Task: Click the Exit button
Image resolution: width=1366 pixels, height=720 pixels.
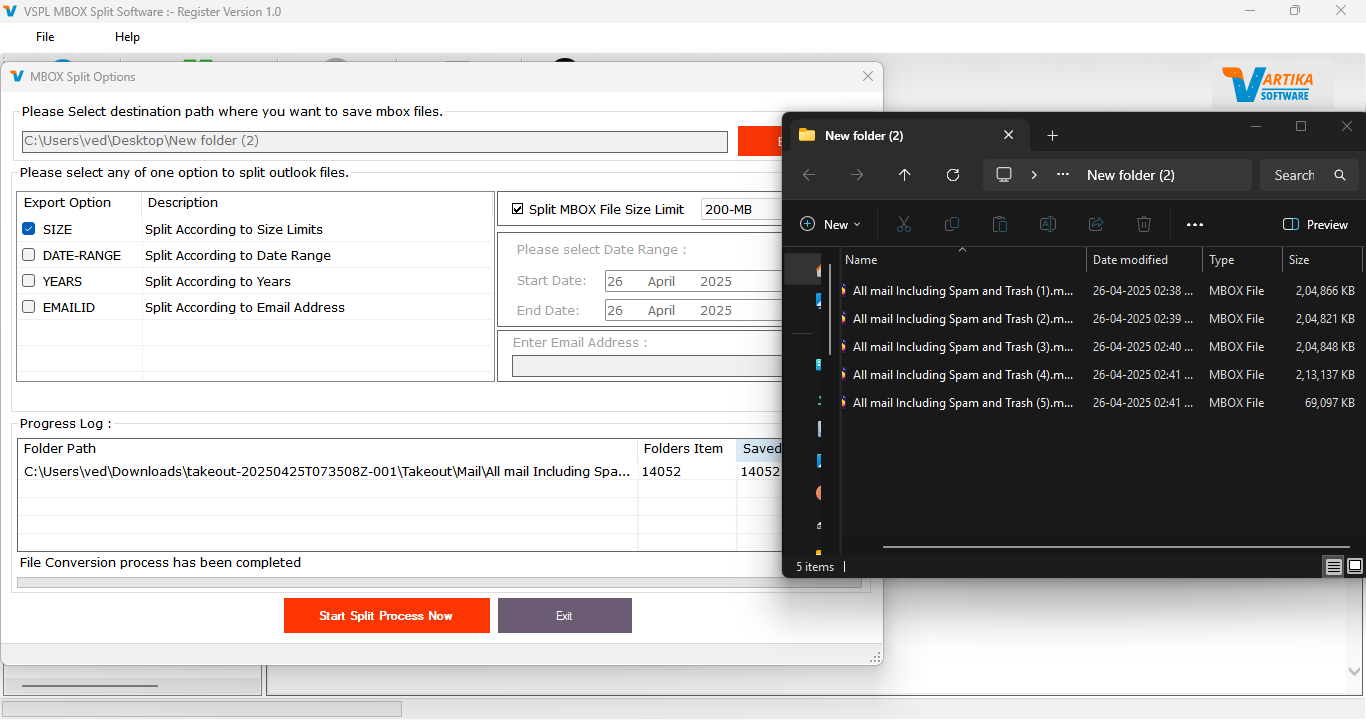Action: pos(565,616)
